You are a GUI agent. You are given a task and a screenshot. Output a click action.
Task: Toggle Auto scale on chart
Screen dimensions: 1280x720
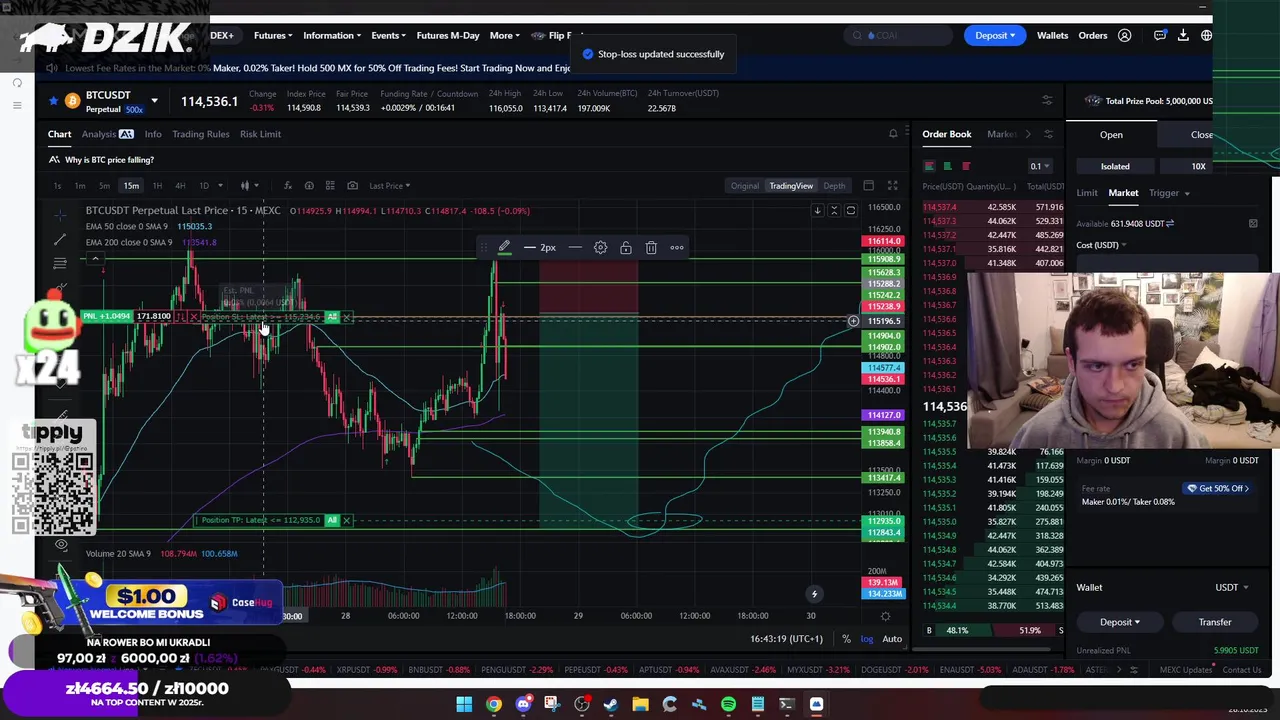coord(892,639)
